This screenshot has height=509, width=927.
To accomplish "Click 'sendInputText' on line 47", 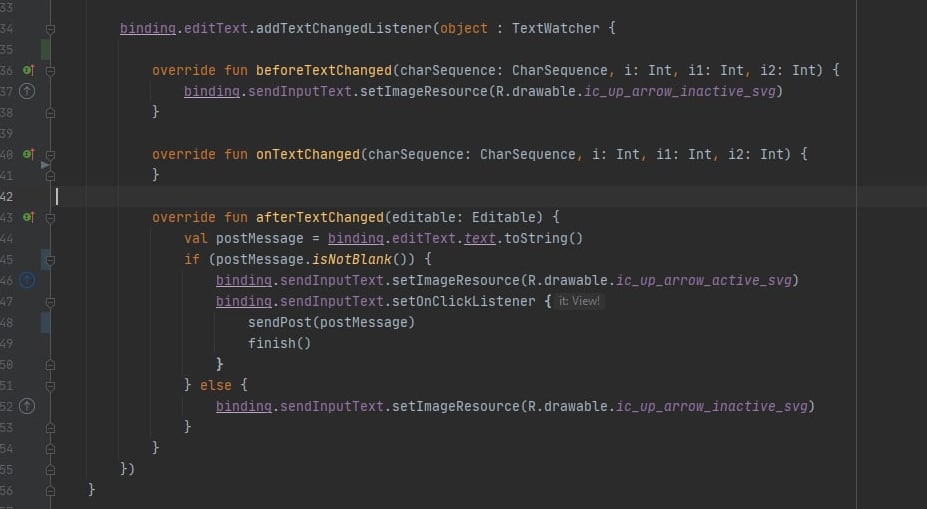I will tap(332, 301).
